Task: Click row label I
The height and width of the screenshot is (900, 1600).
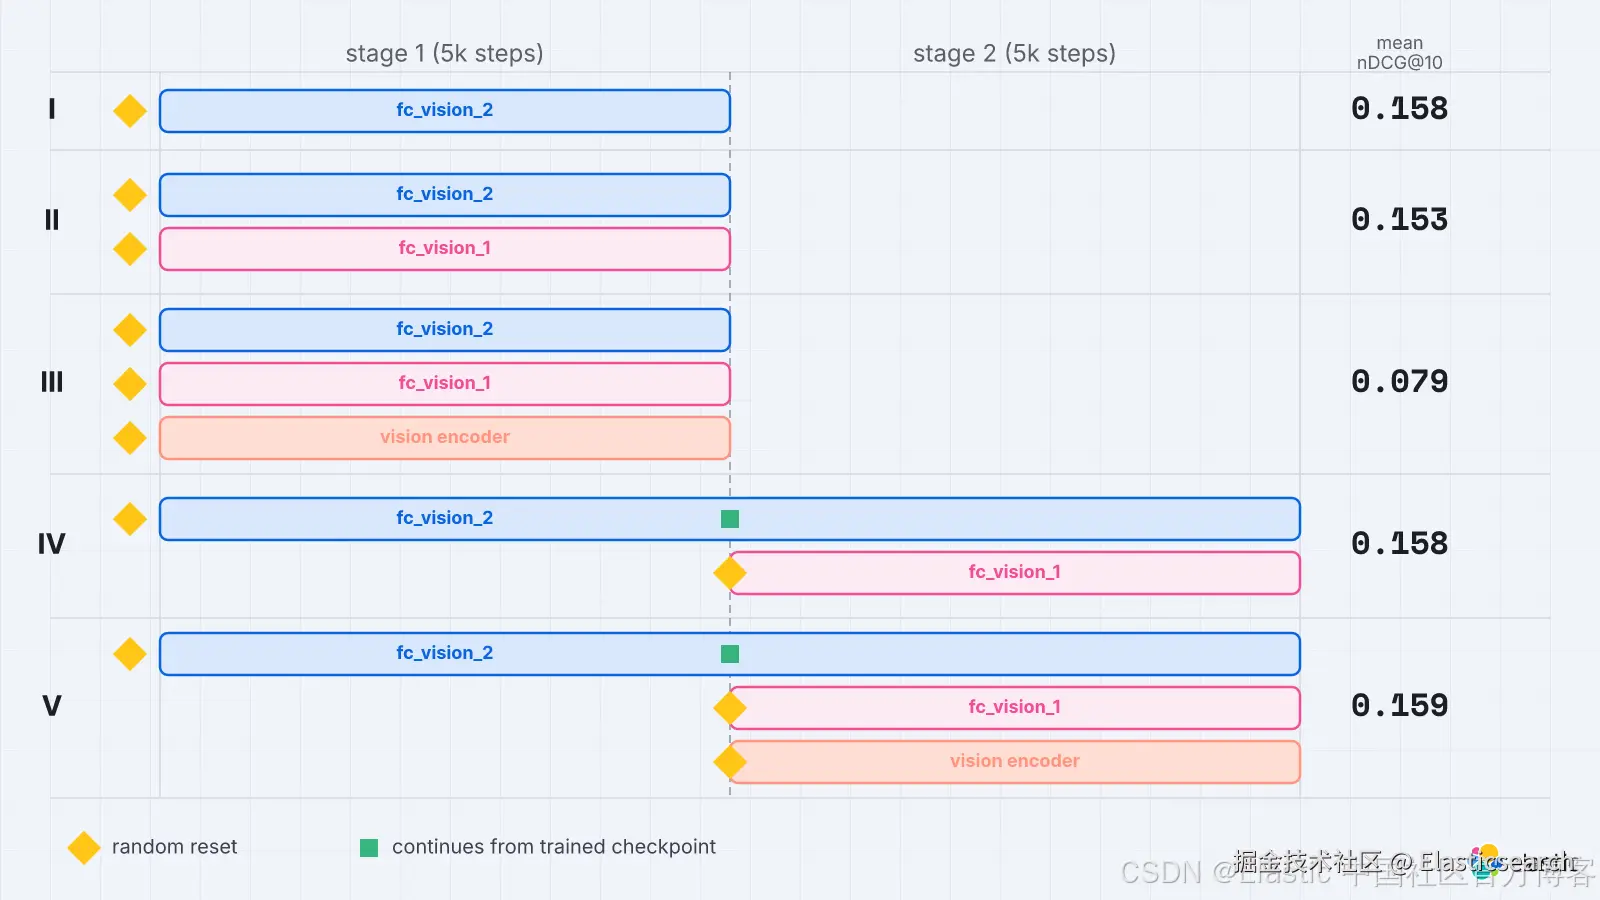Action: 52,109
